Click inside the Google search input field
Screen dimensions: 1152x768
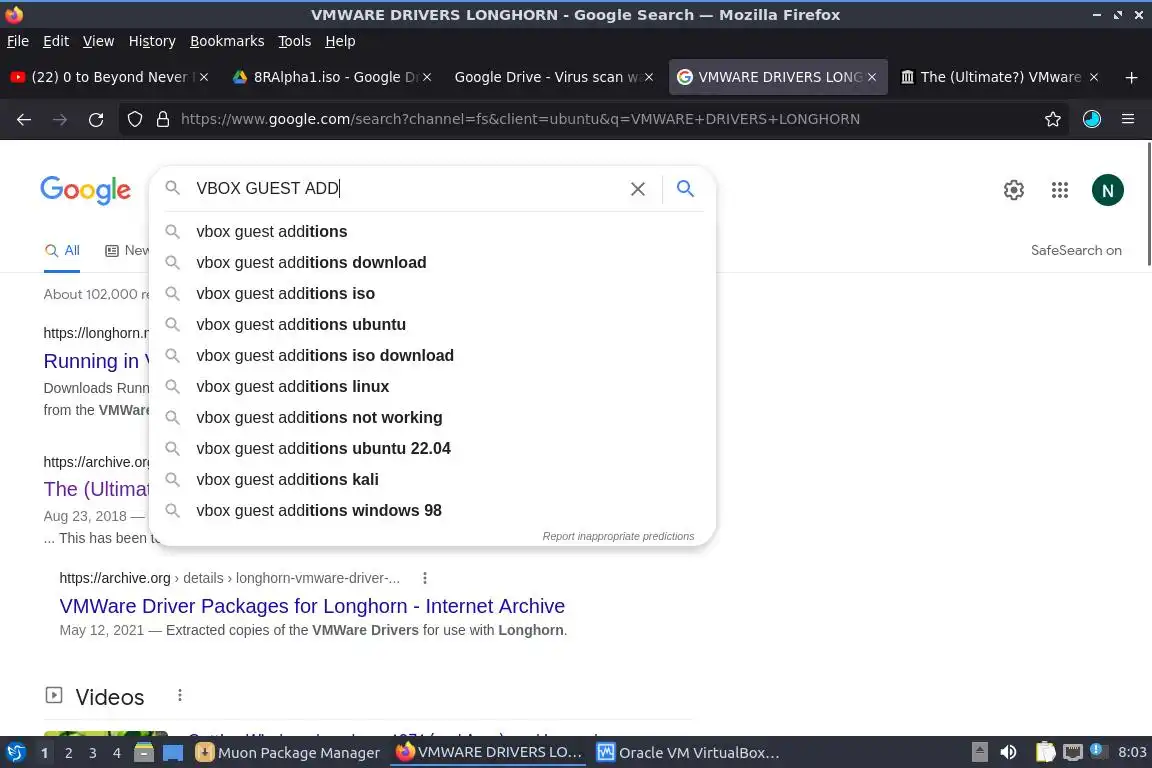click(x=408, y=189)
